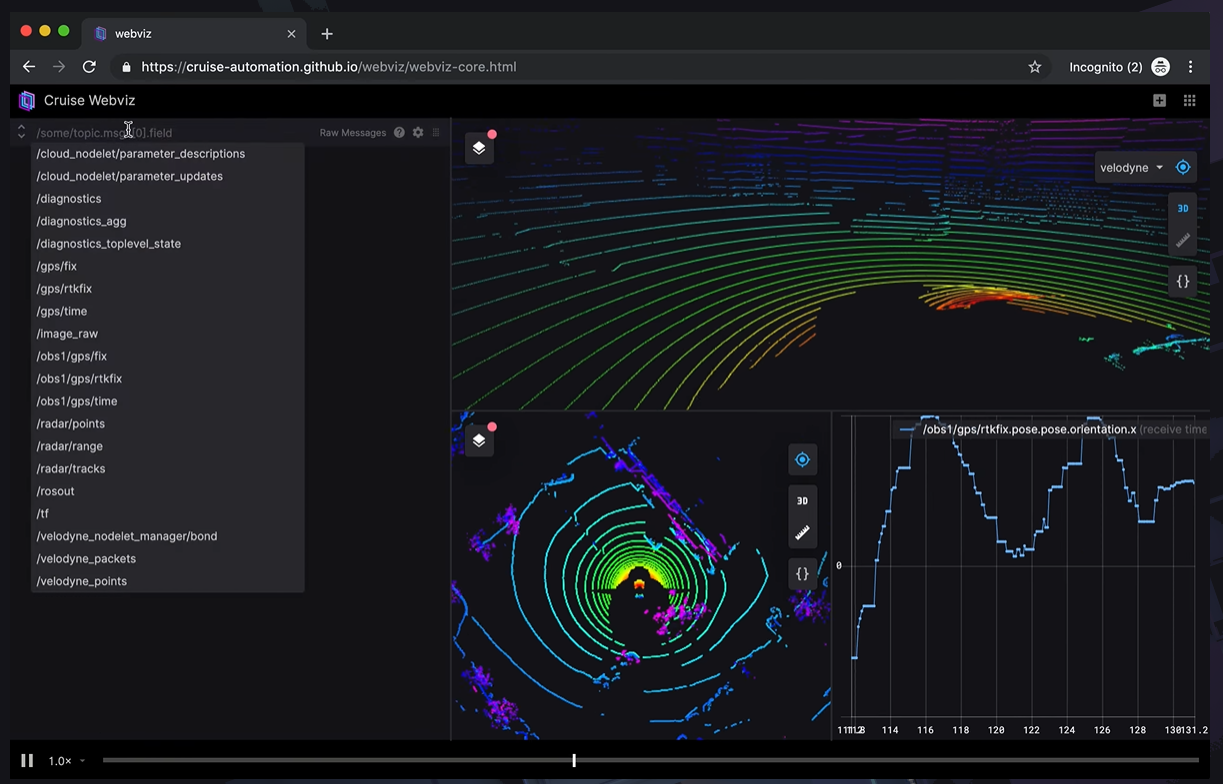This screenshot has width=1223, height=784.
Task: Expand the topic path up-down arrows toggle
Action: [21, 132]
